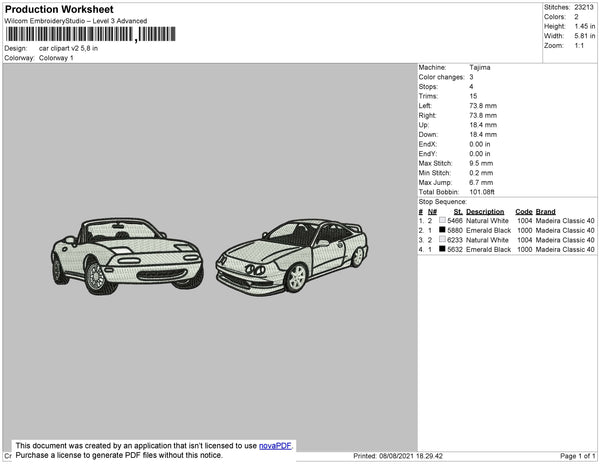Click the Natural White swatch in stop 1

pos(442,220)
